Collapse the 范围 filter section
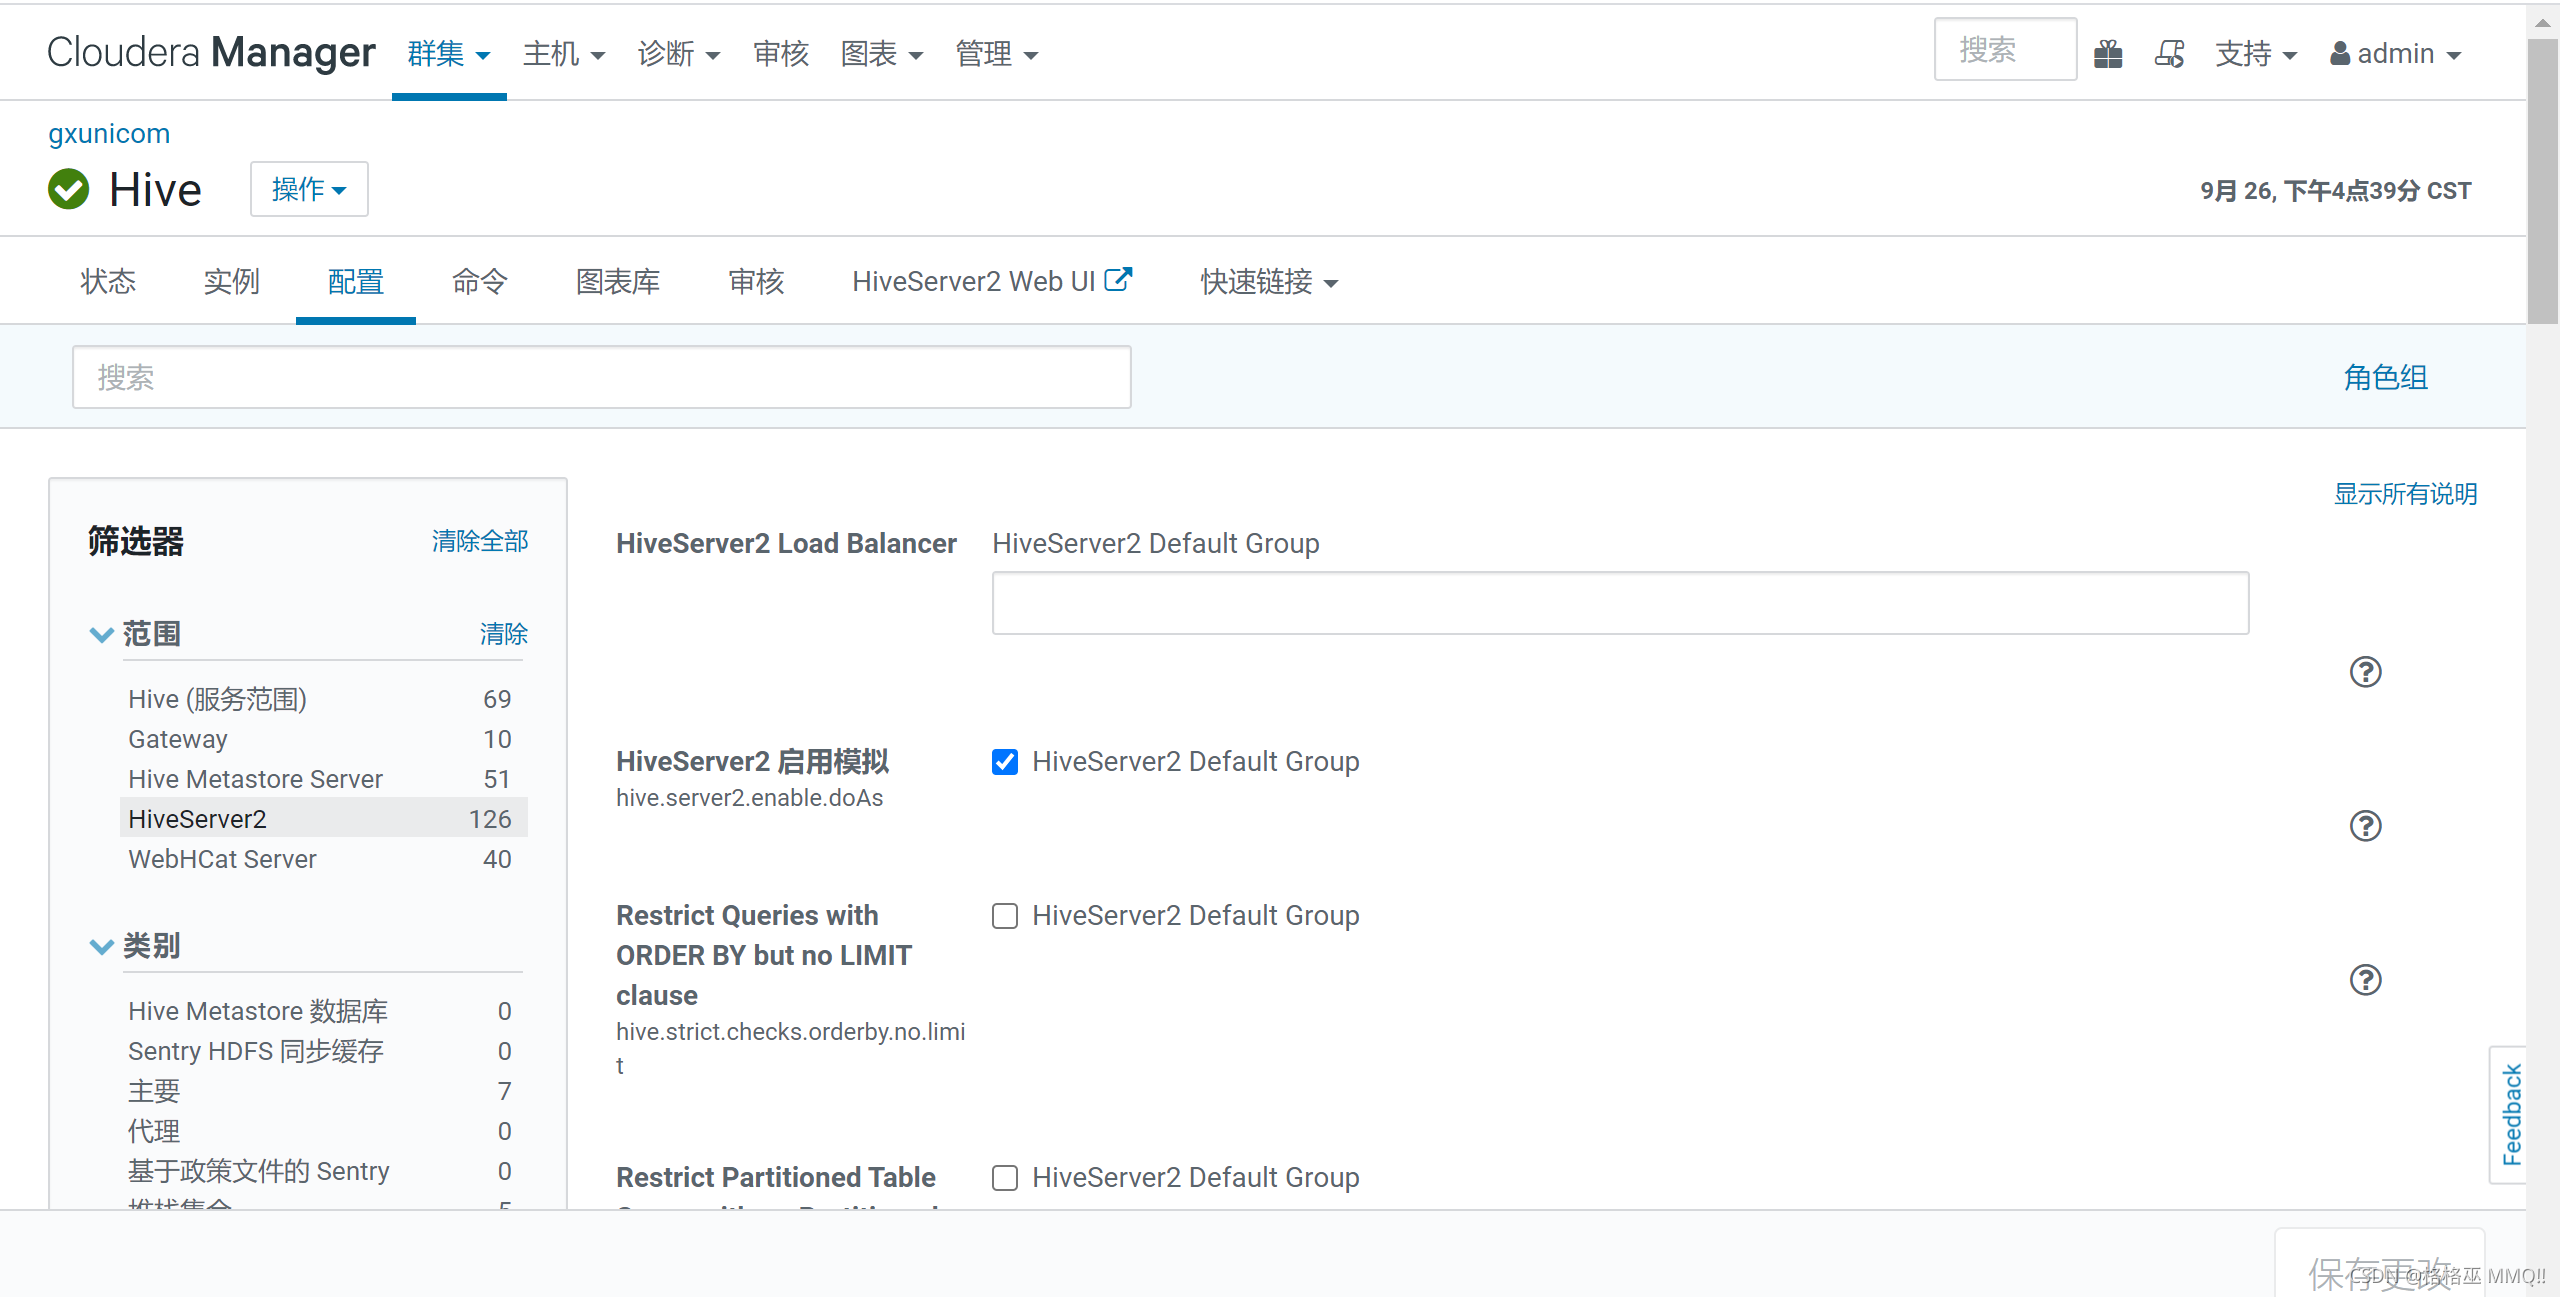 (101, 635)
